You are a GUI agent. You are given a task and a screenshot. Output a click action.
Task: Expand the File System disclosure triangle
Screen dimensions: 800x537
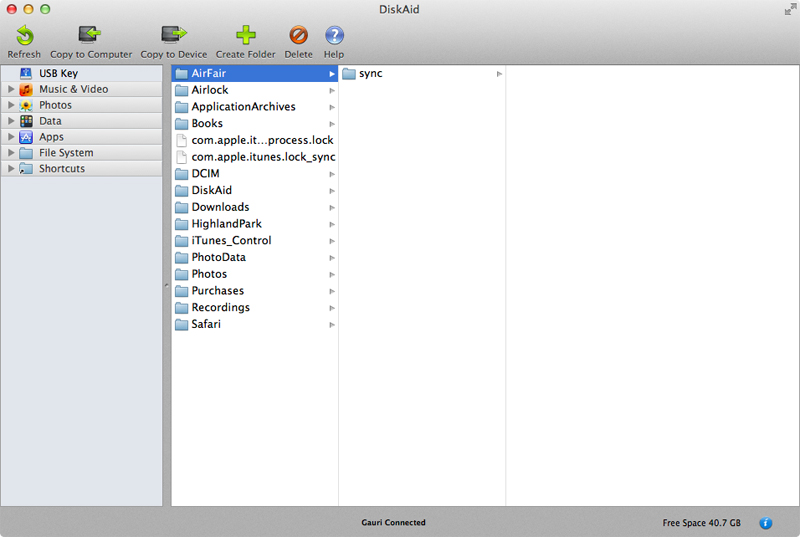(11, 152)
